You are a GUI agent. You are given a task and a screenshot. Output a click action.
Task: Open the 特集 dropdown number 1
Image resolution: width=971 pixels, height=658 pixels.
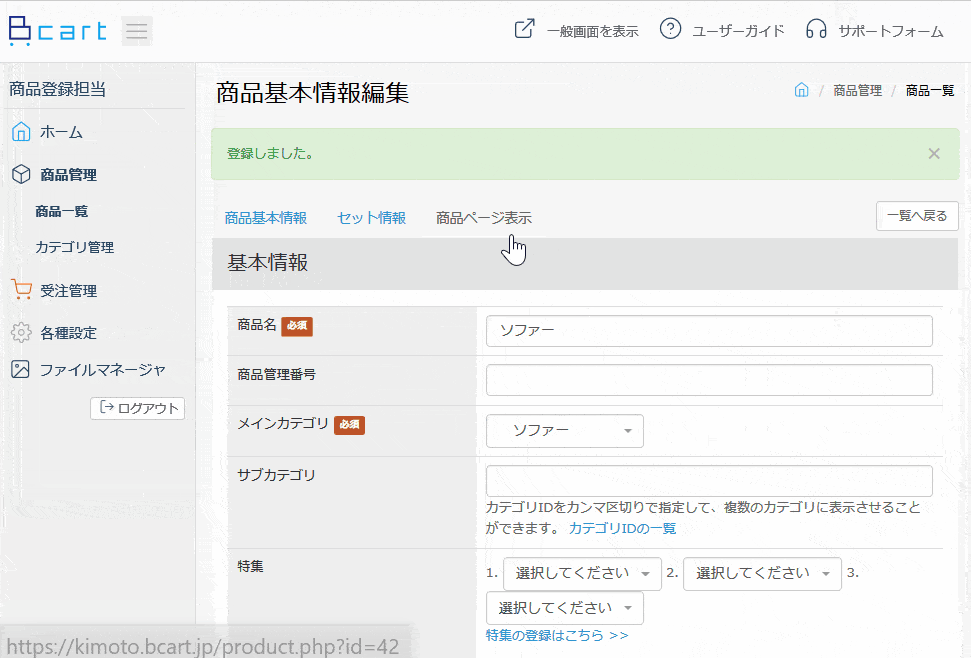pyautogui.click(x=582, y=574)
